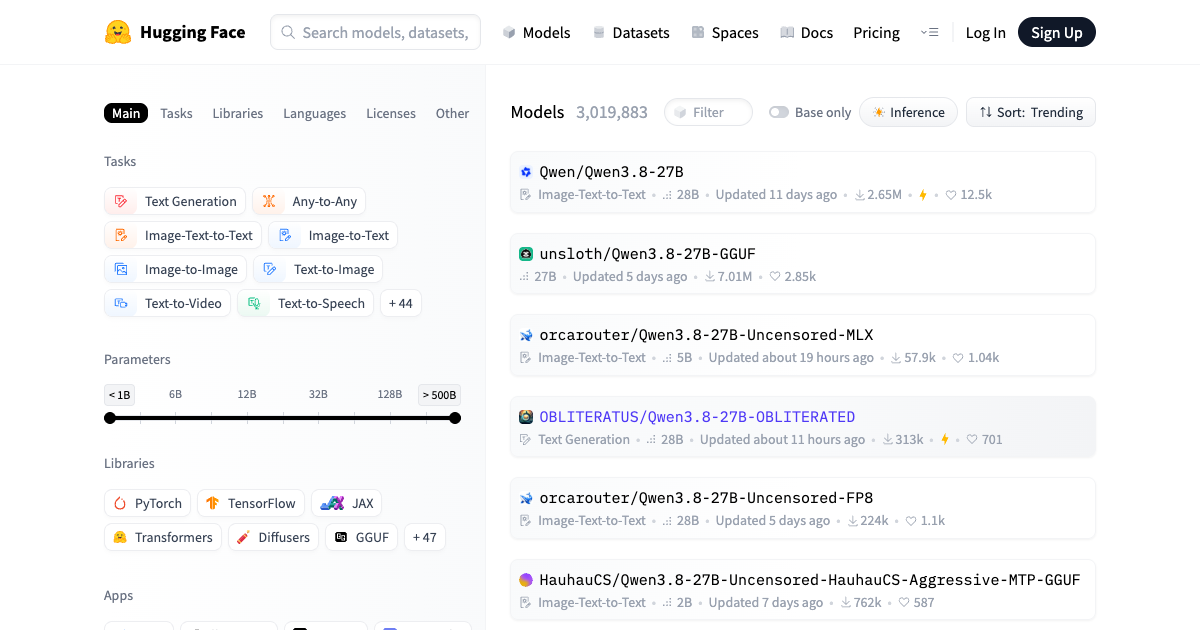
Task: Click the Text-to-Video task icon
Action: click(121, 303)
